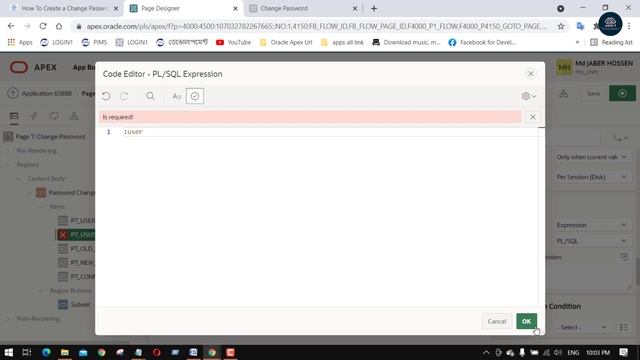Open the Find search icon in Code Editor
This screenshot has width=640, height=360.
click(150, 96)
